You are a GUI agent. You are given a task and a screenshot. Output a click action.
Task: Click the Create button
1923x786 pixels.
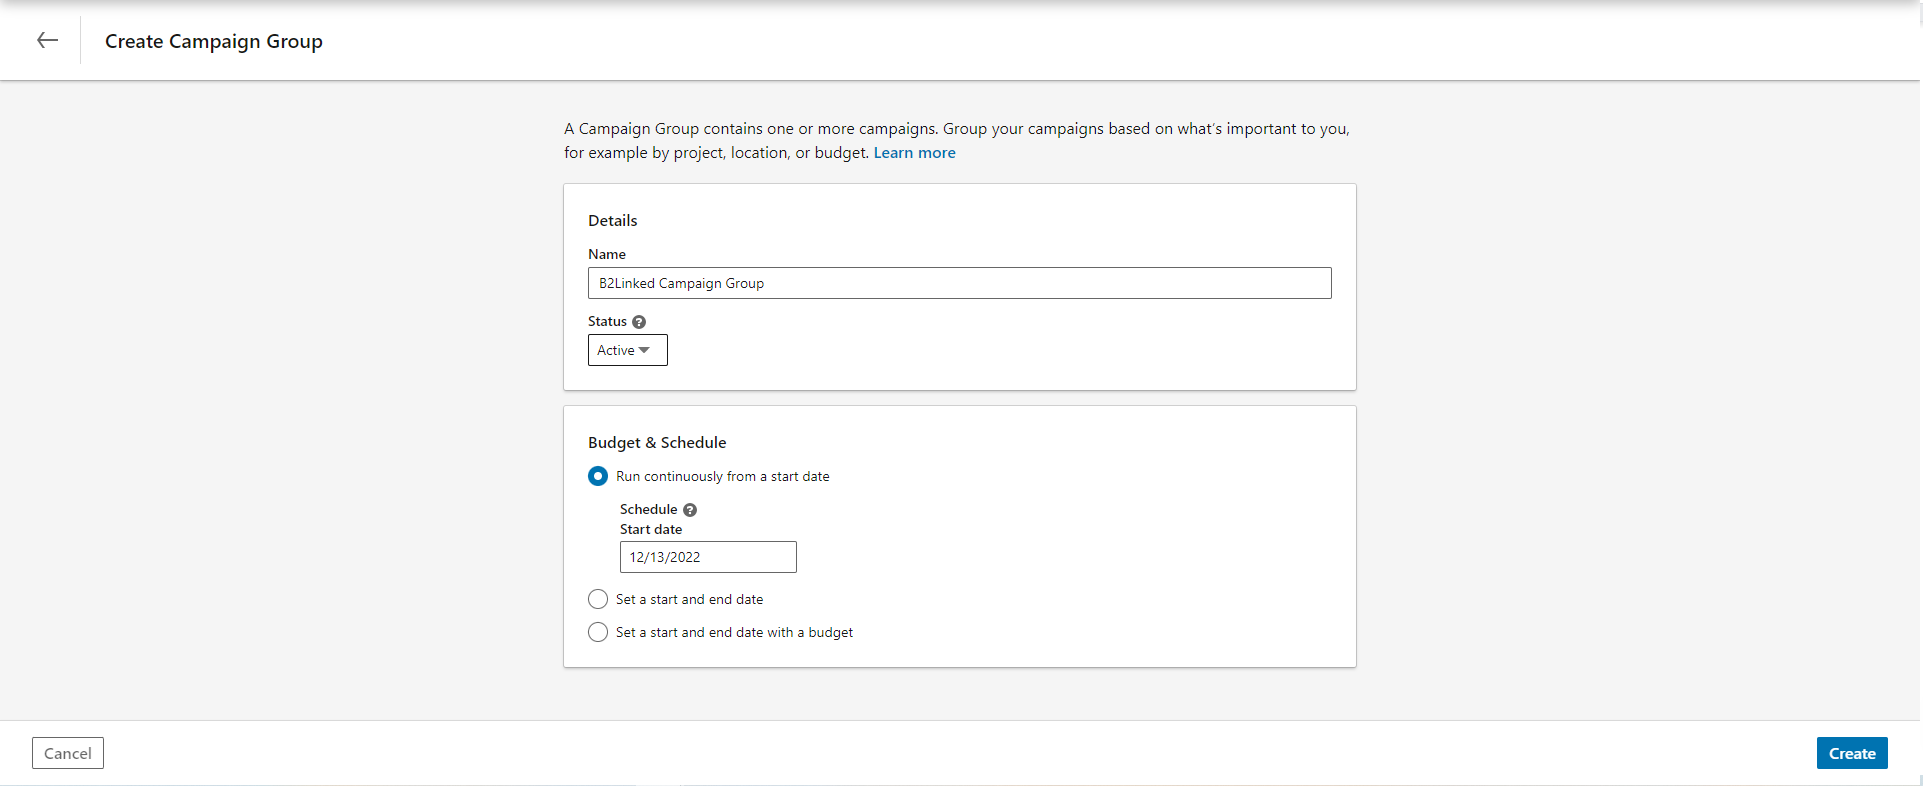click(x=1852, y=753)
